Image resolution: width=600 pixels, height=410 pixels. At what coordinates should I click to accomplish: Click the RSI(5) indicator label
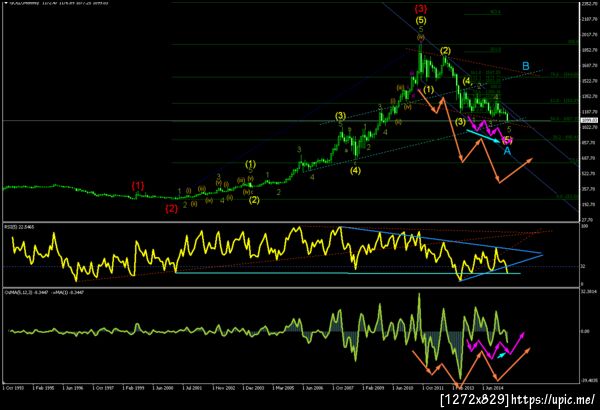(19, 227)
